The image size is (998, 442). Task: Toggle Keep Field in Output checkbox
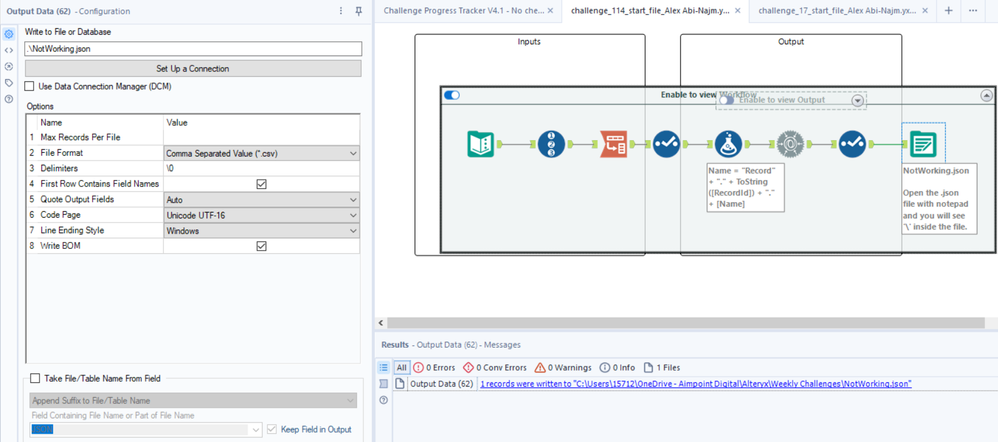coord(272,429)
